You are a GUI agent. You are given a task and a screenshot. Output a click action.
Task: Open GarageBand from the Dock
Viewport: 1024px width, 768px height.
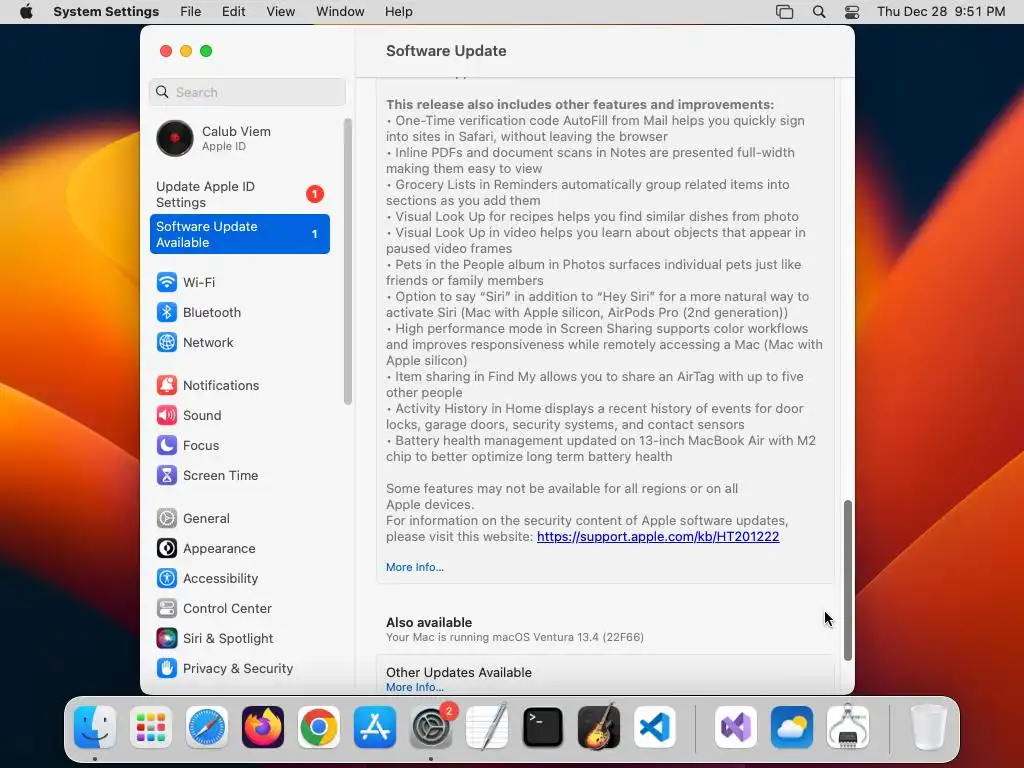pos(599,727)
